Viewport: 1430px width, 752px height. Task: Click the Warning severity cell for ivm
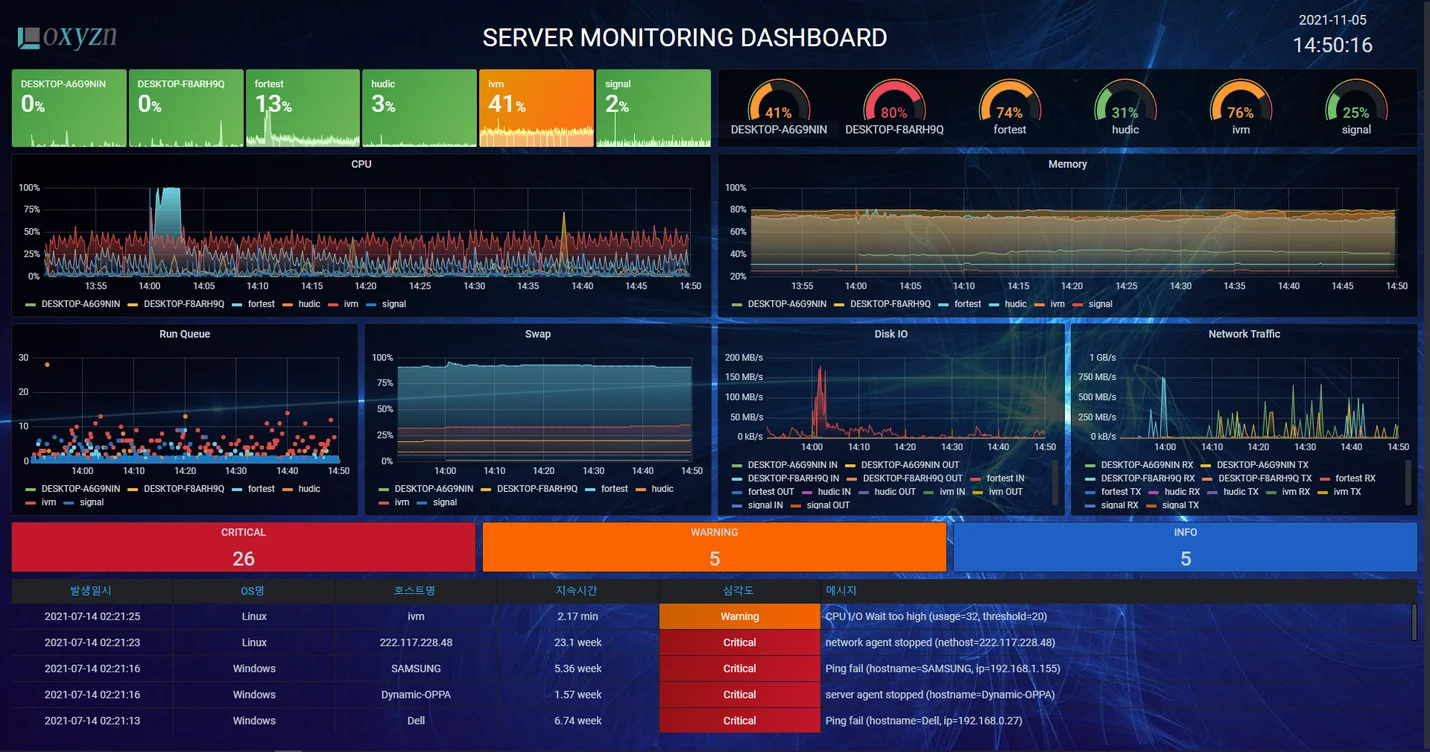[740, 617]
